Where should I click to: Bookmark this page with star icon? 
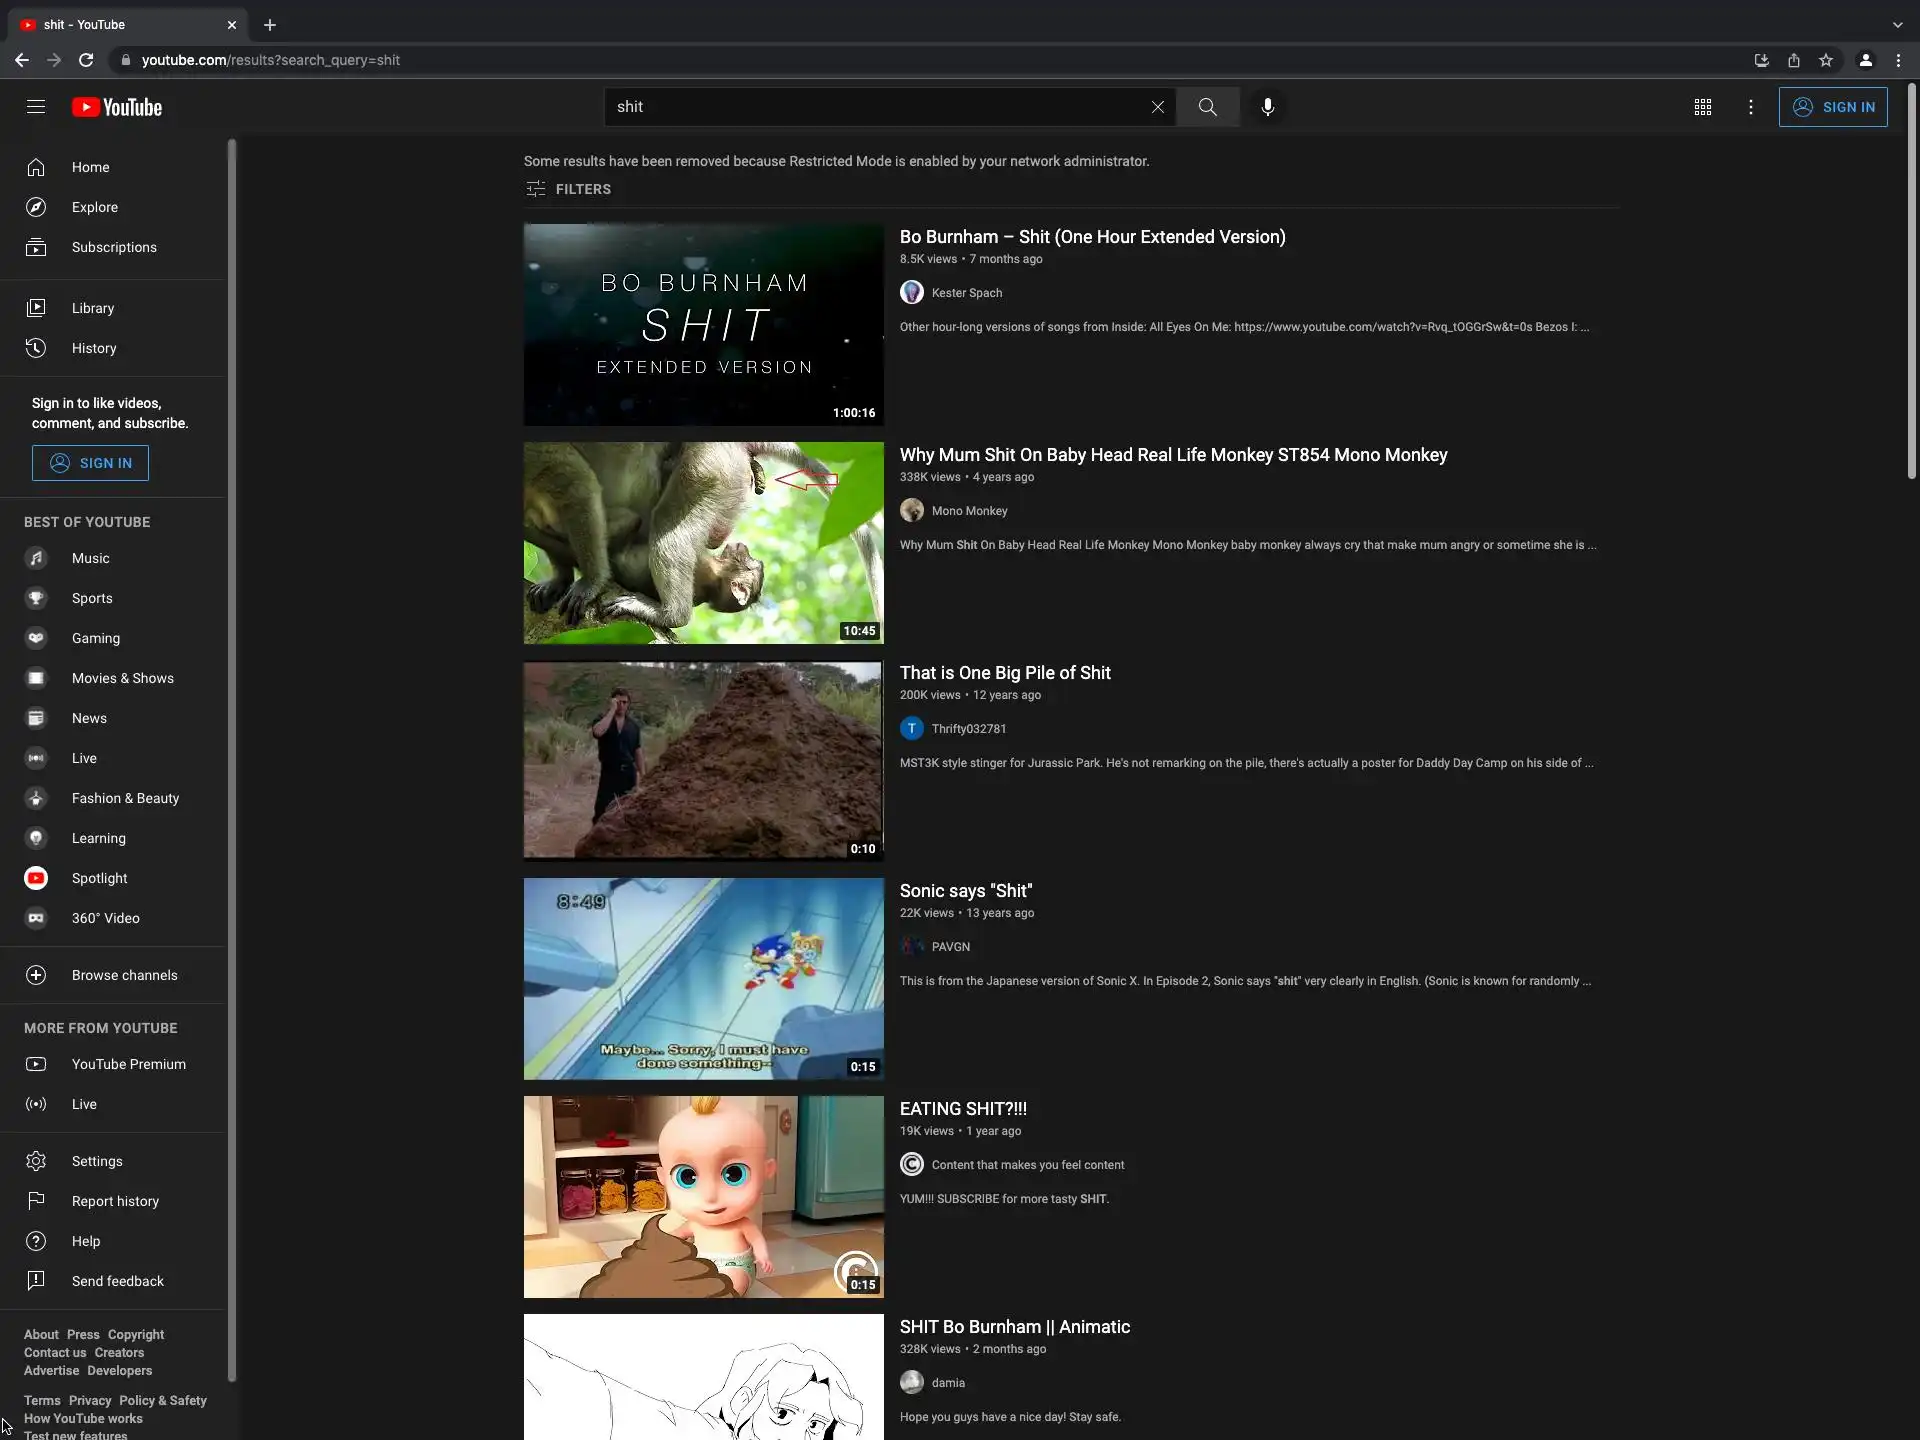[x=1826, y=60]
